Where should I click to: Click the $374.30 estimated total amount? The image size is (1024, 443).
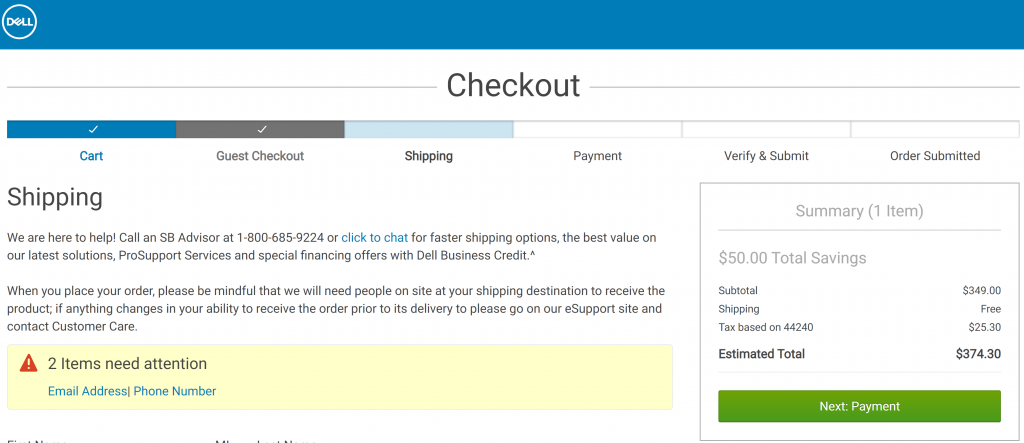[978, 354]
